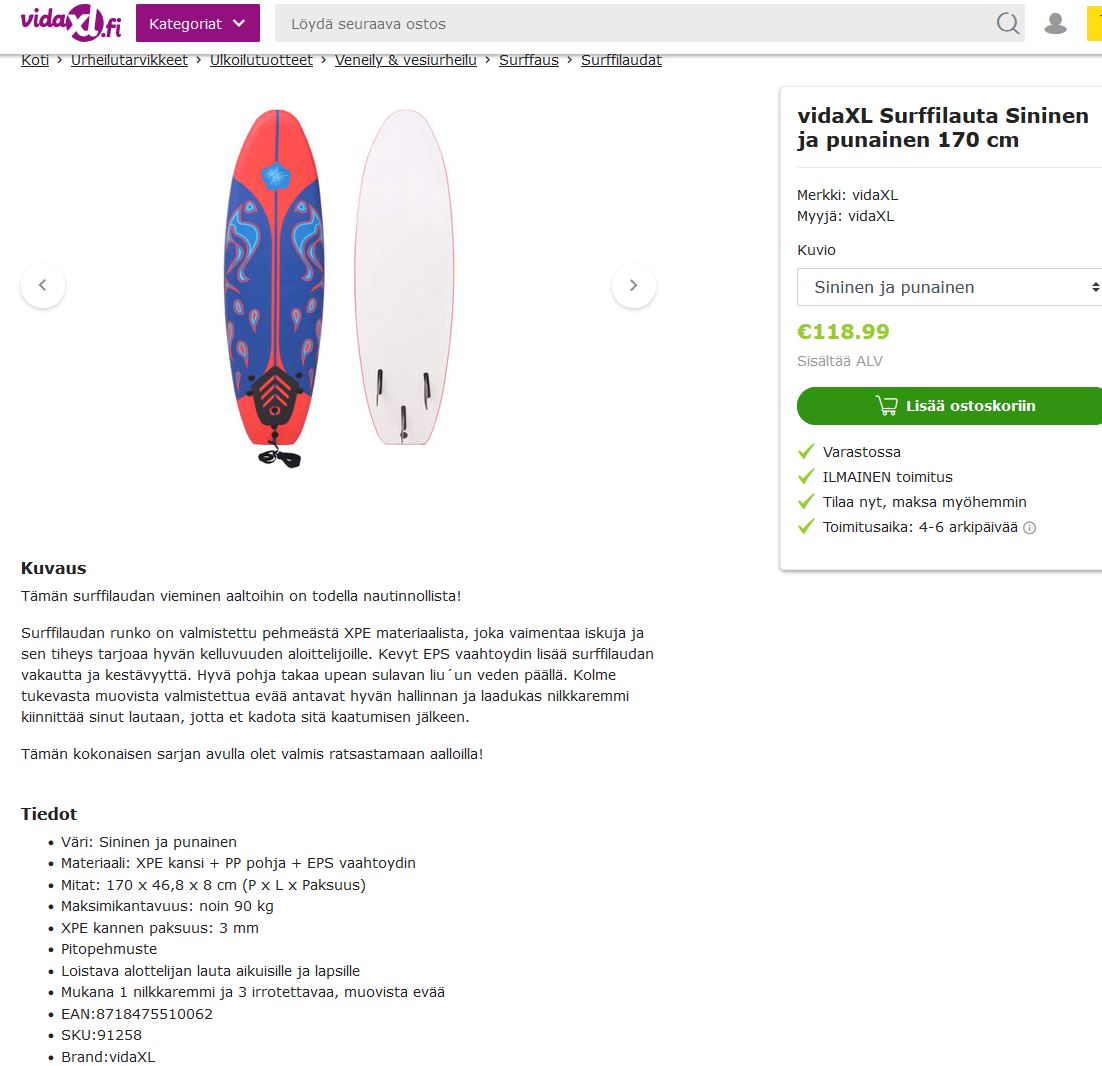
Task: Go to Surffaus category link
Action: (x=529, y=60)
